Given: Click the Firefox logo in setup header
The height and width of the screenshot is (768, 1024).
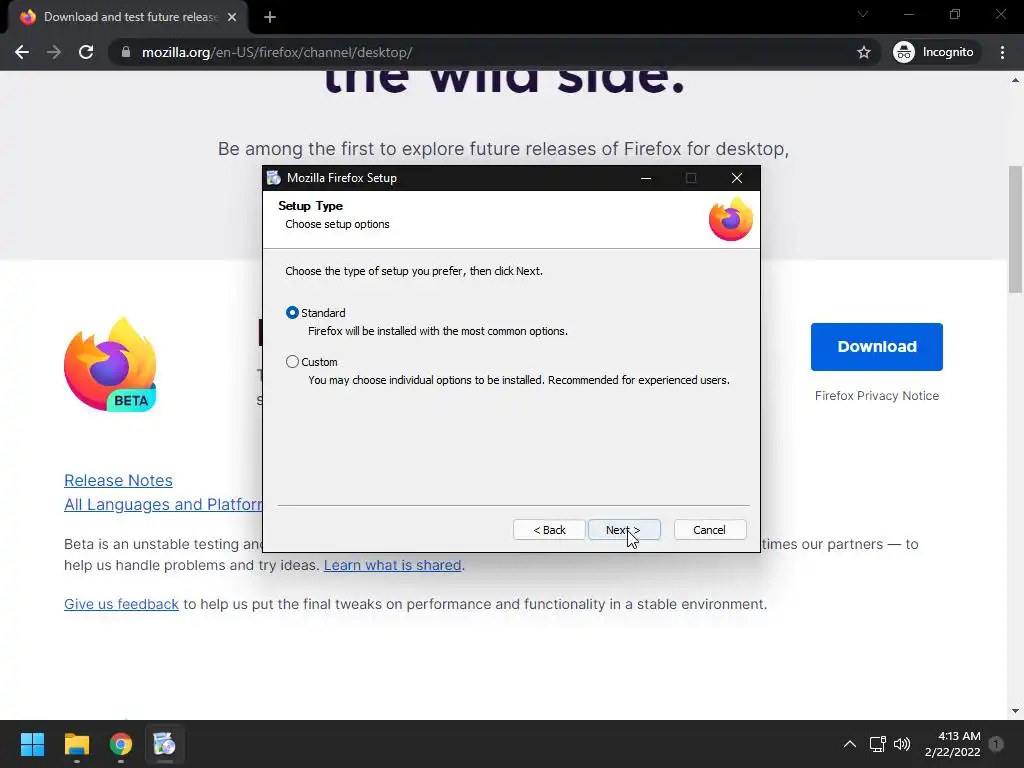Looking at the screenshot, I should (x=731, y=219).
